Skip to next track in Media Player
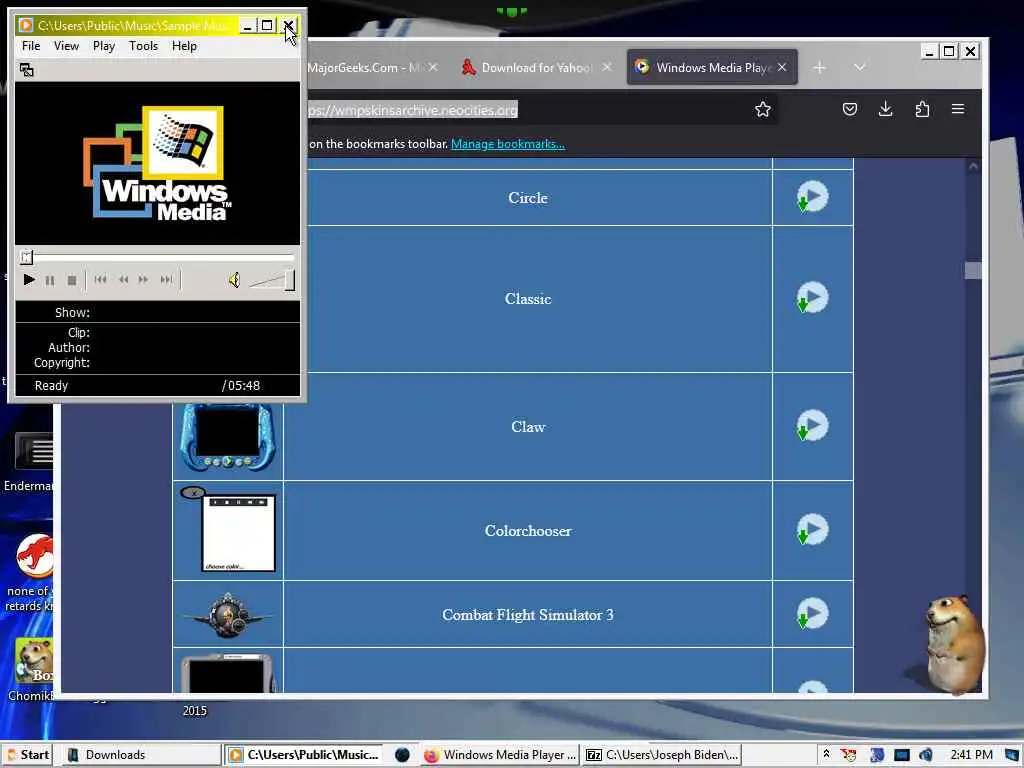This screenshot has width=1024, height=768. (167, 280)
